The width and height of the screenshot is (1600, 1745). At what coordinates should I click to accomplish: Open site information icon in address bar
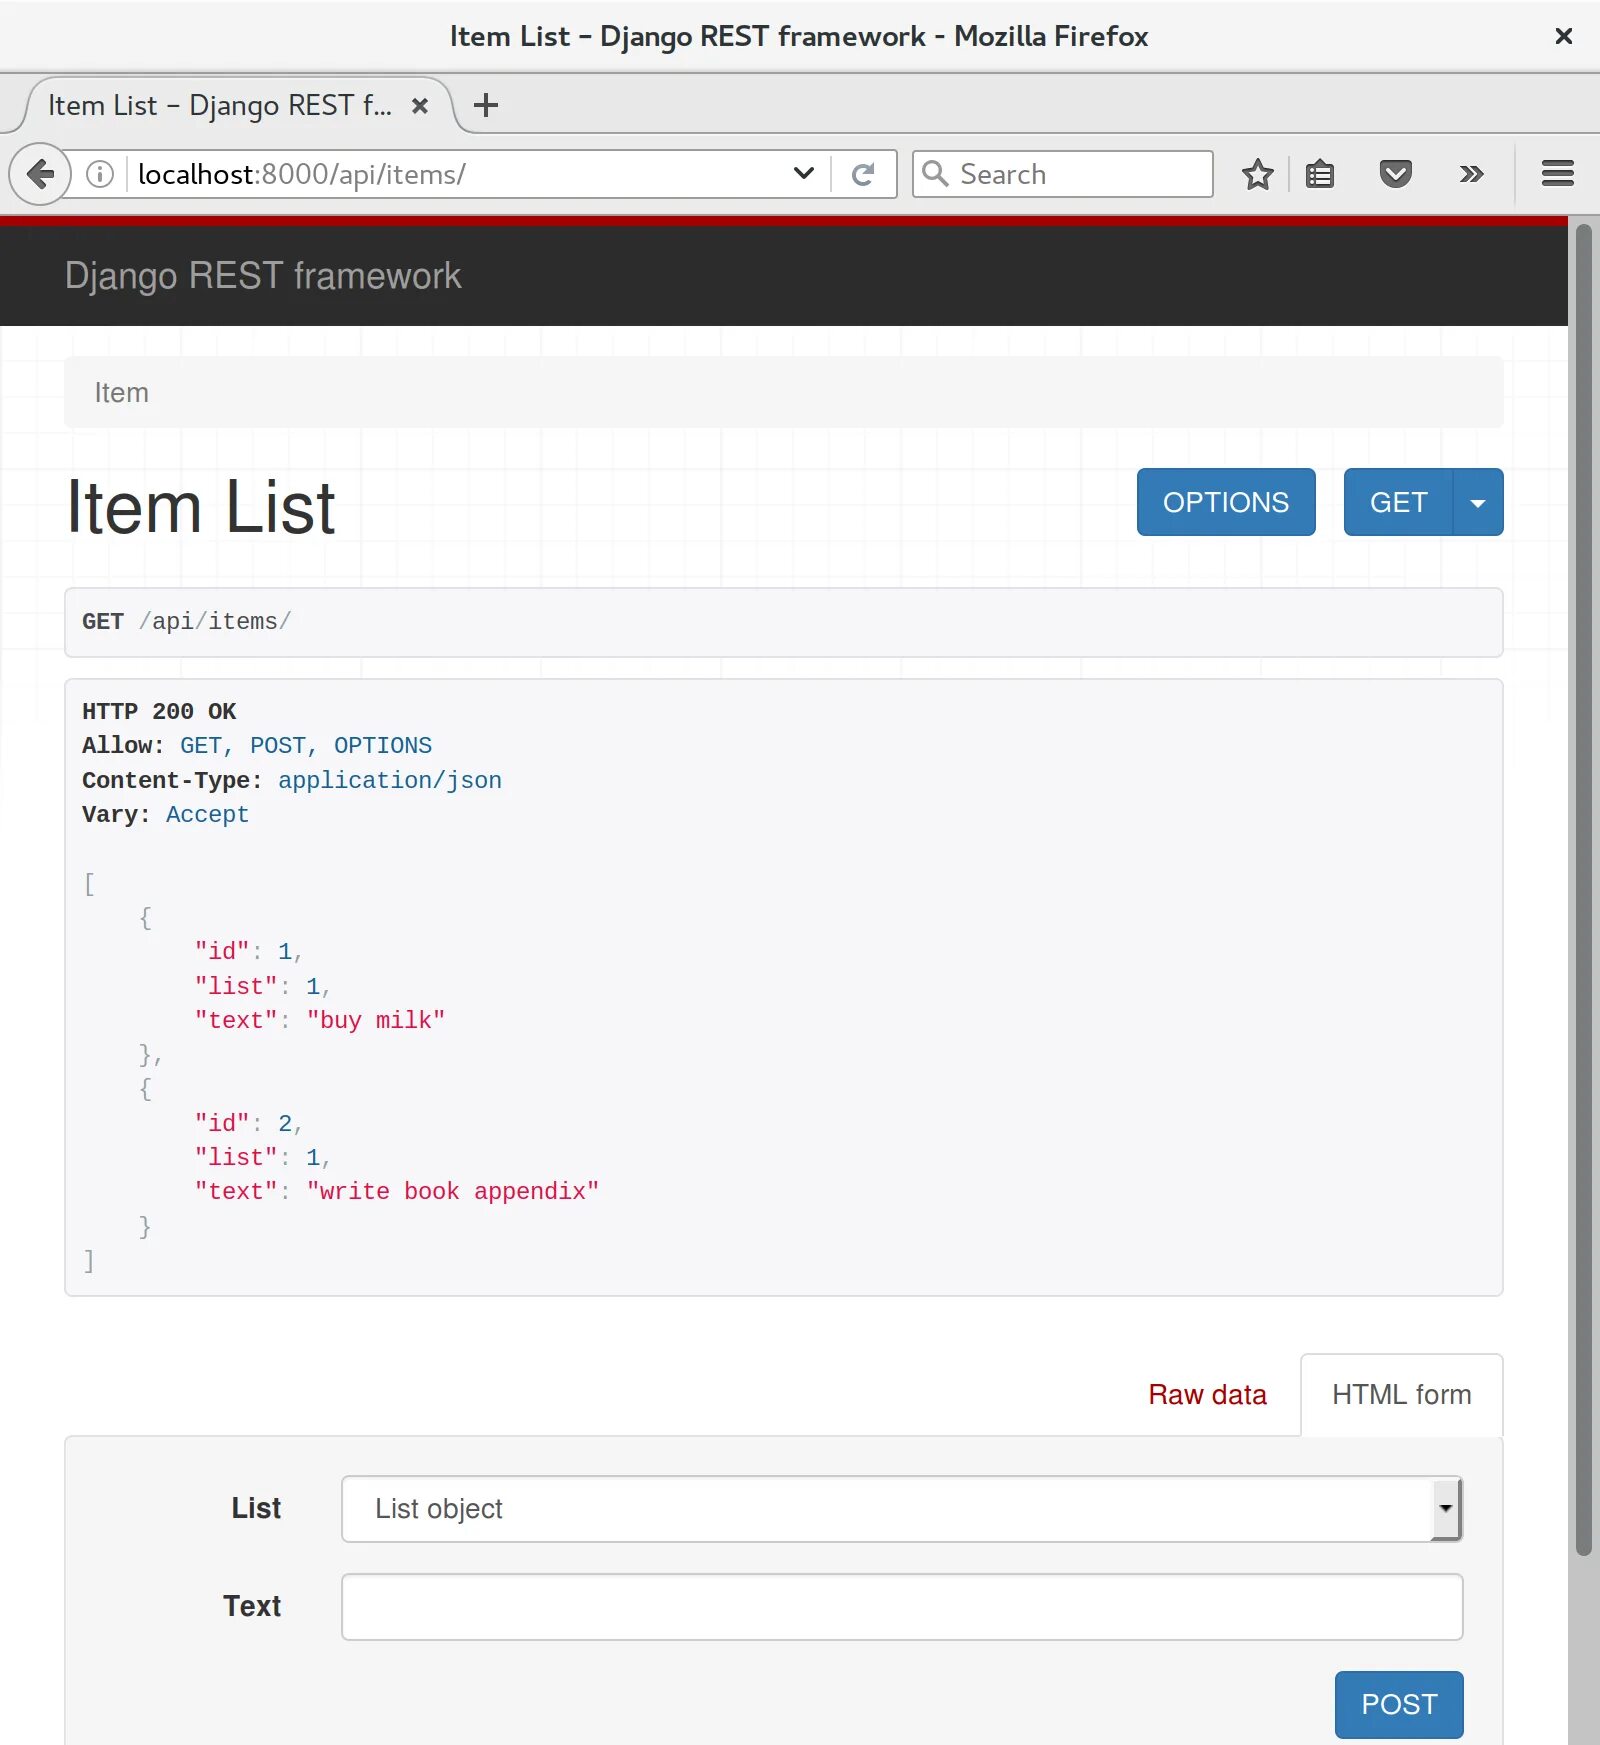click(100, 174)
